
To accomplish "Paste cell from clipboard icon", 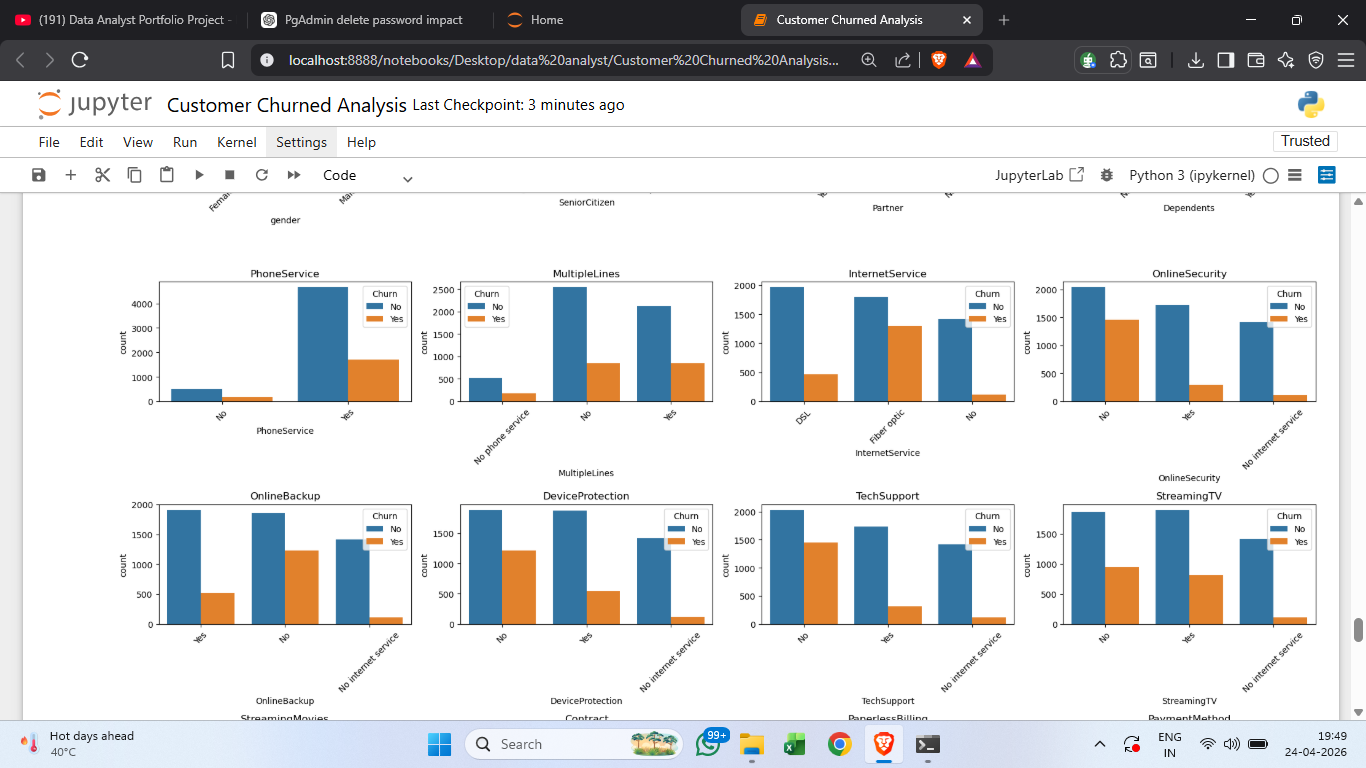I will coord(166,175).
